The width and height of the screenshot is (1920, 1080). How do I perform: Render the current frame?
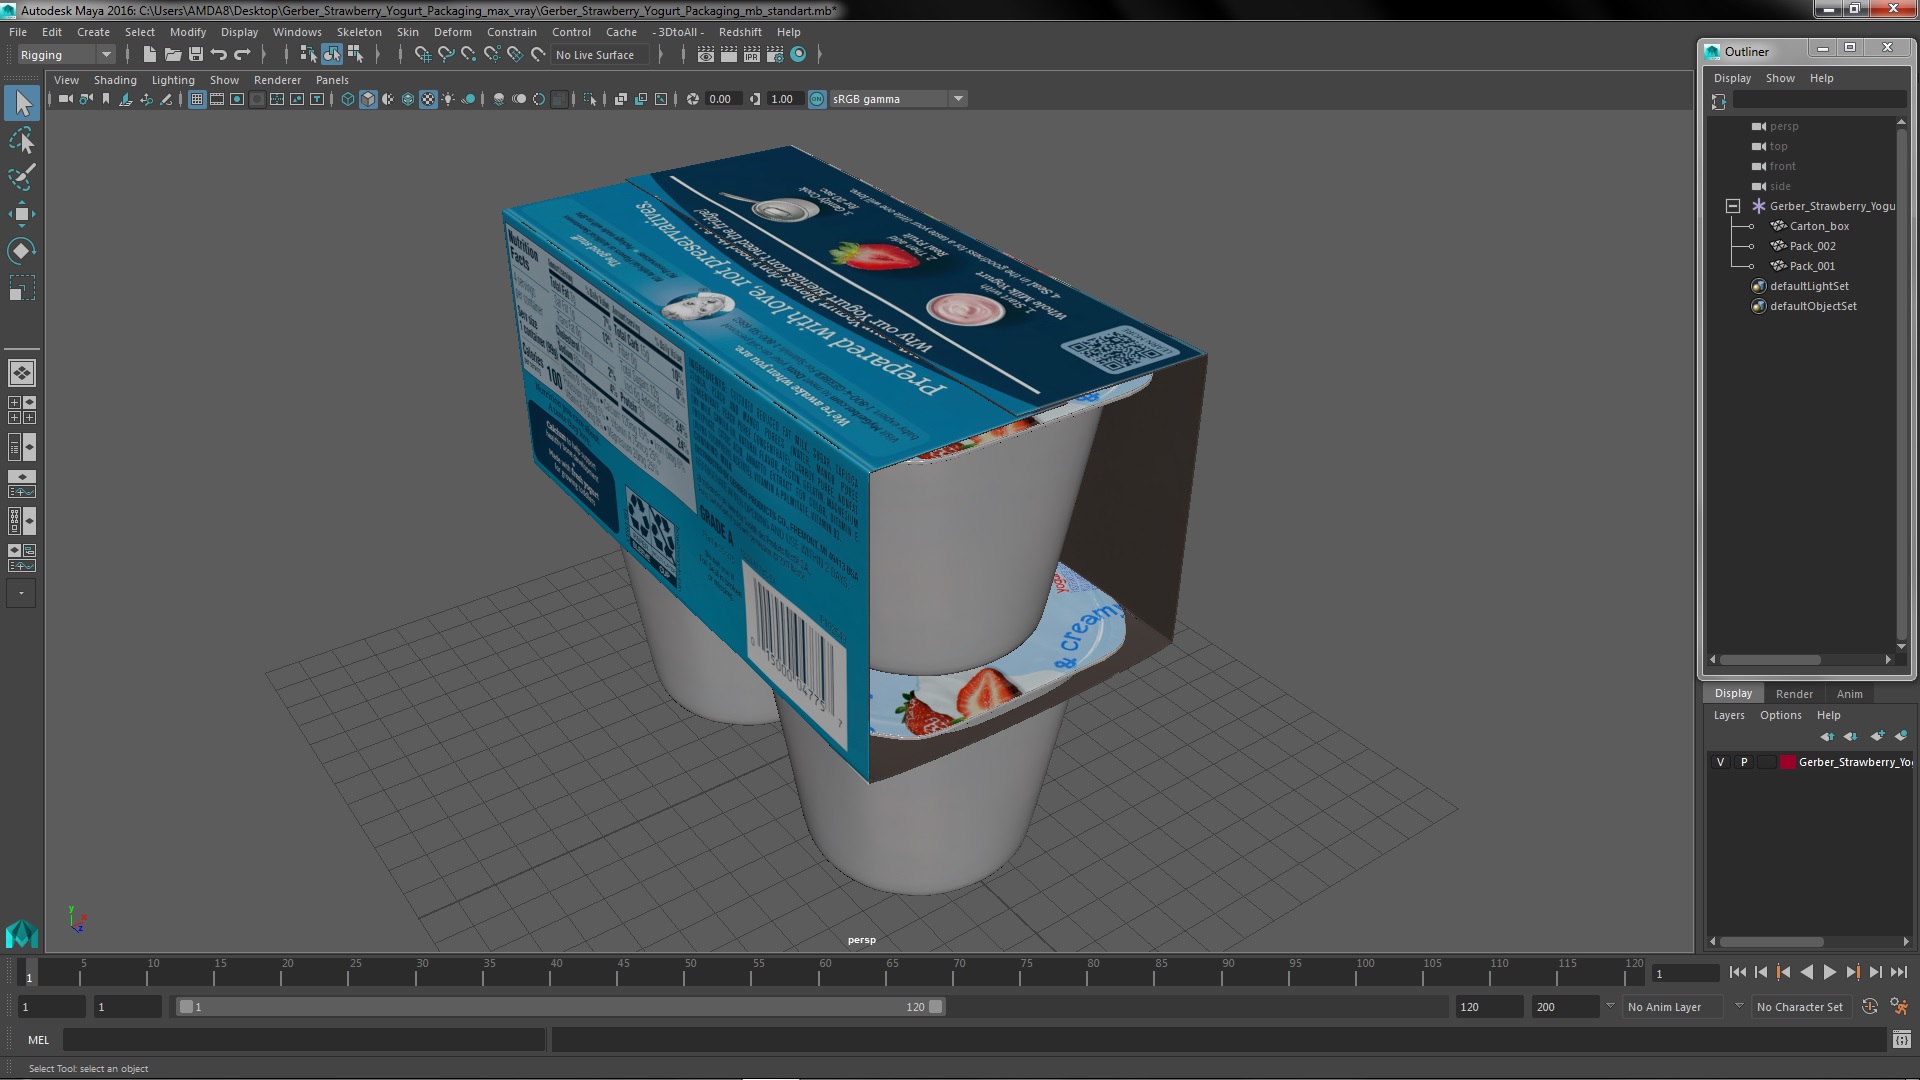pyautogui.click(x=728, y=55)
